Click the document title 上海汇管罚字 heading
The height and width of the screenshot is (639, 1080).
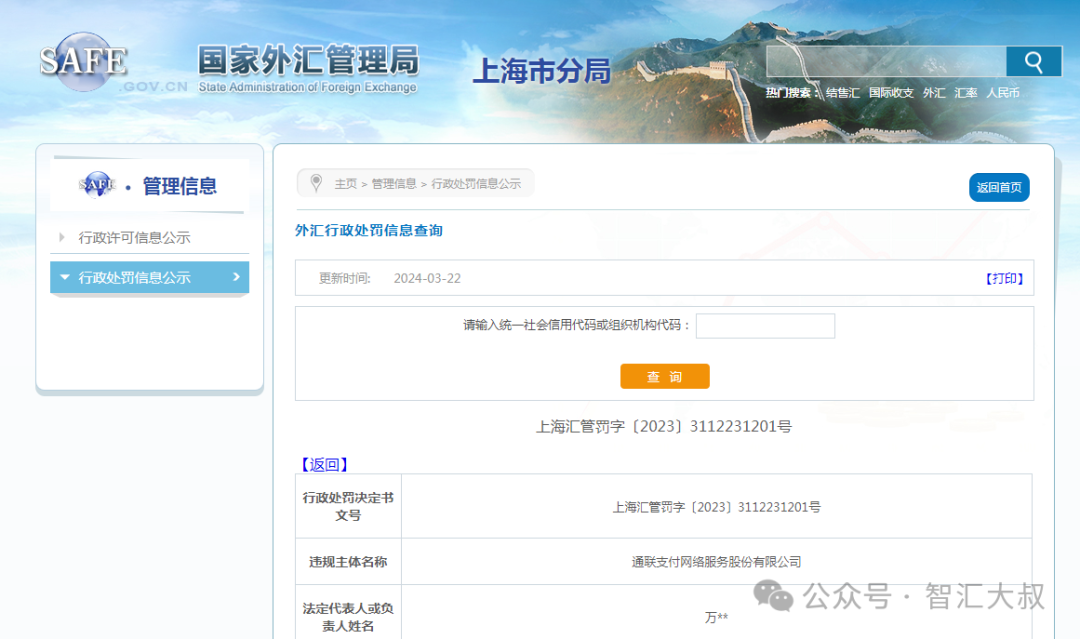664,427
